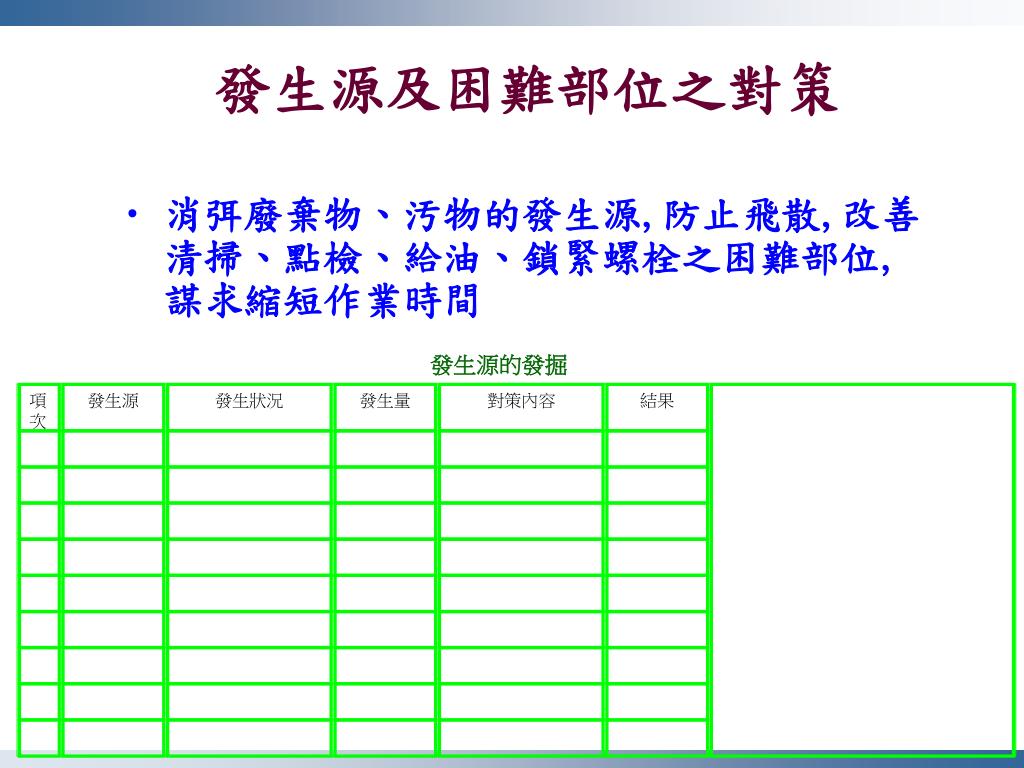Select the table header cell 發生源
Screen dimensions: 1024x768
pyautogui.click(x=113, y=408)
